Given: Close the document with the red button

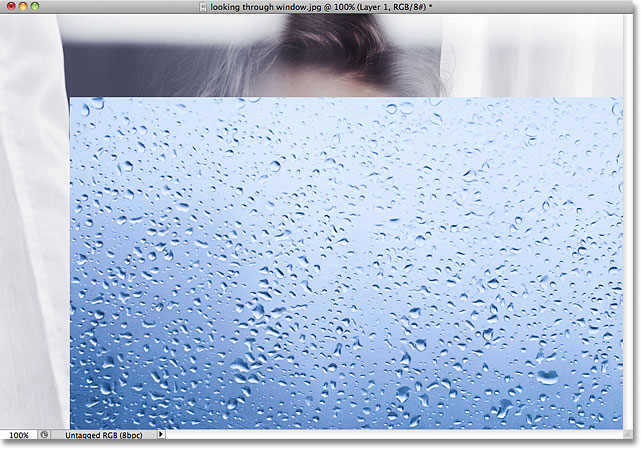Looking at the screenshot, I should [x=11, y=6].
